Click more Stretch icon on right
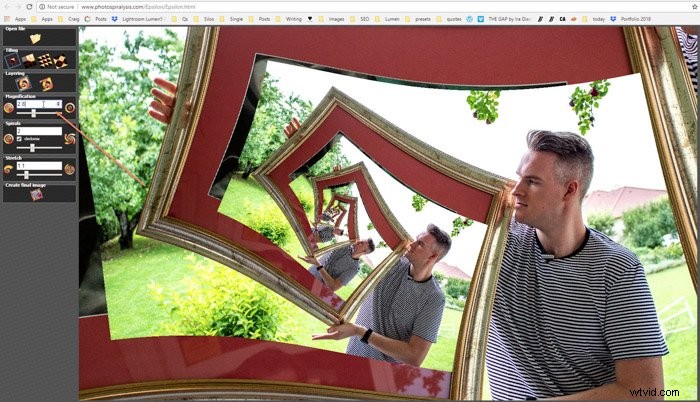Viewport: 700px width, 402px height. pyautogui.click(x=69, y=169)
